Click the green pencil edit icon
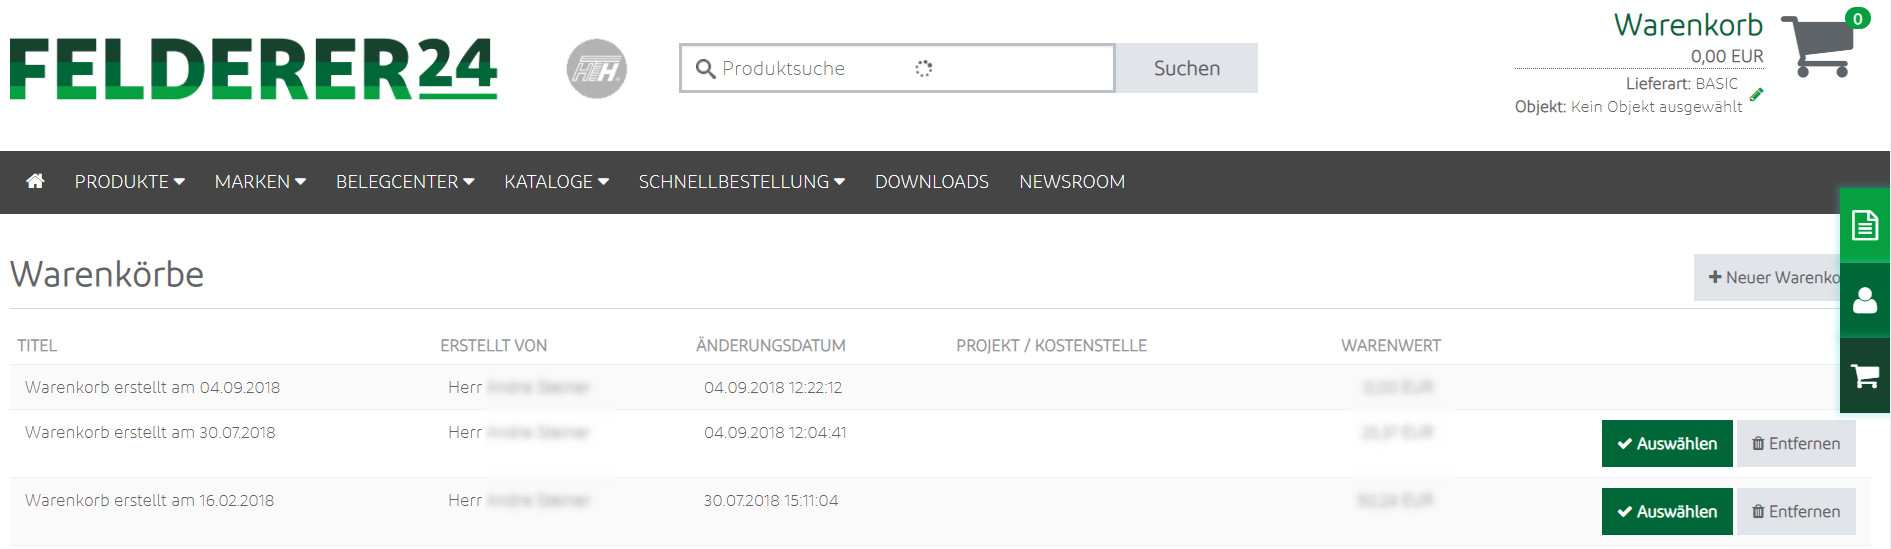1891x549 pixels. point(1756,95)
